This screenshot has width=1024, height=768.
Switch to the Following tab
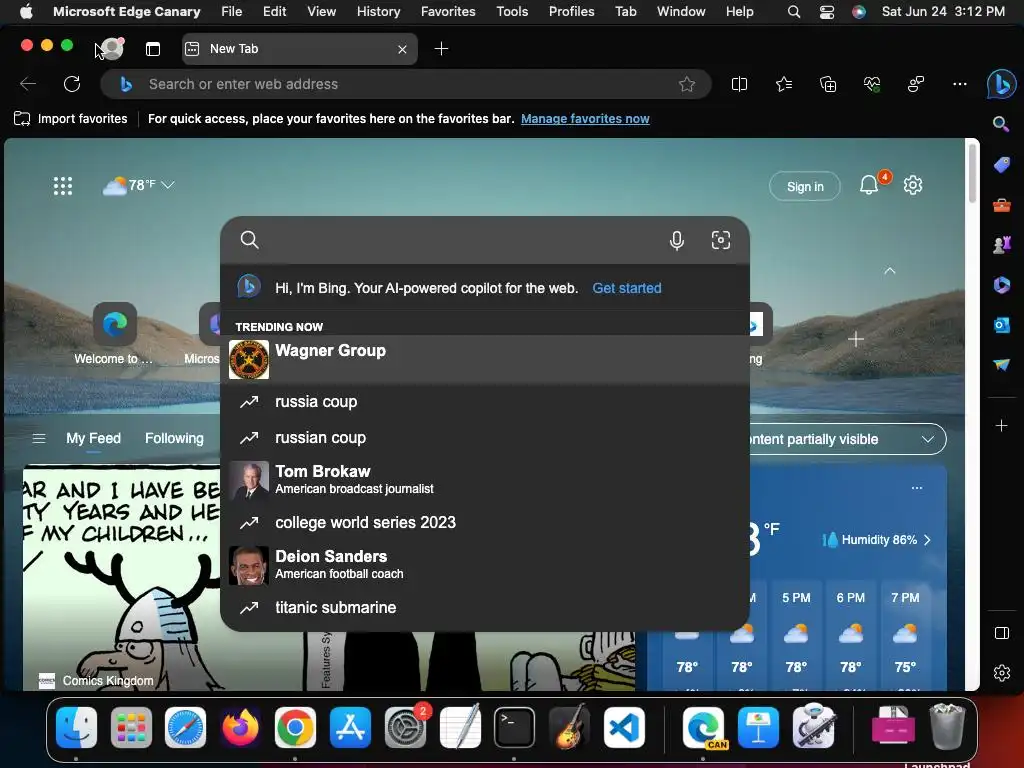tap(174, 438)
